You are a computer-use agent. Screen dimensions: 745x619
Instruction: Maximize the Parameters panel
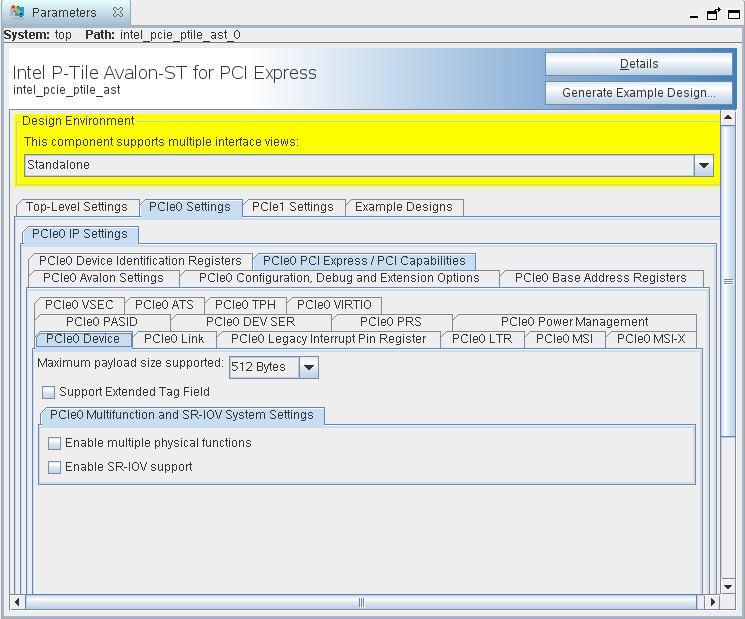click(x=734, y=14)
